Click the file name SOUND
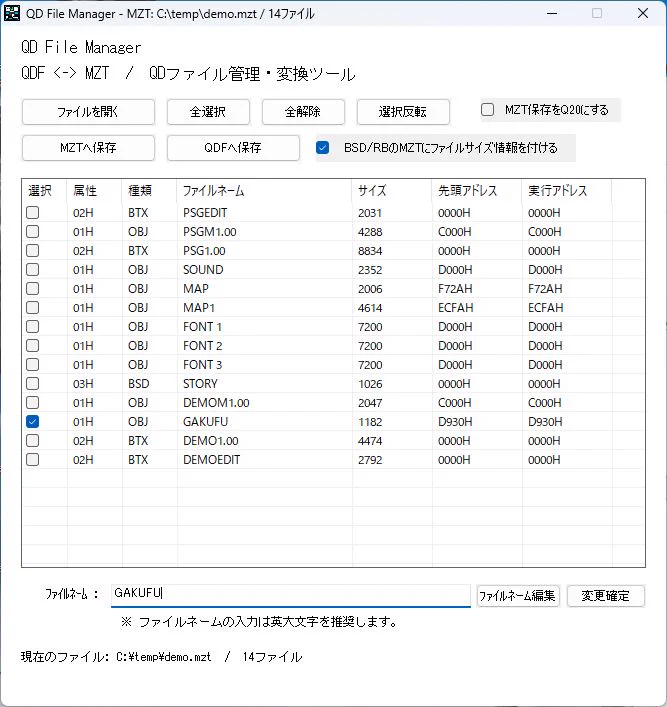 click(203, 270)
